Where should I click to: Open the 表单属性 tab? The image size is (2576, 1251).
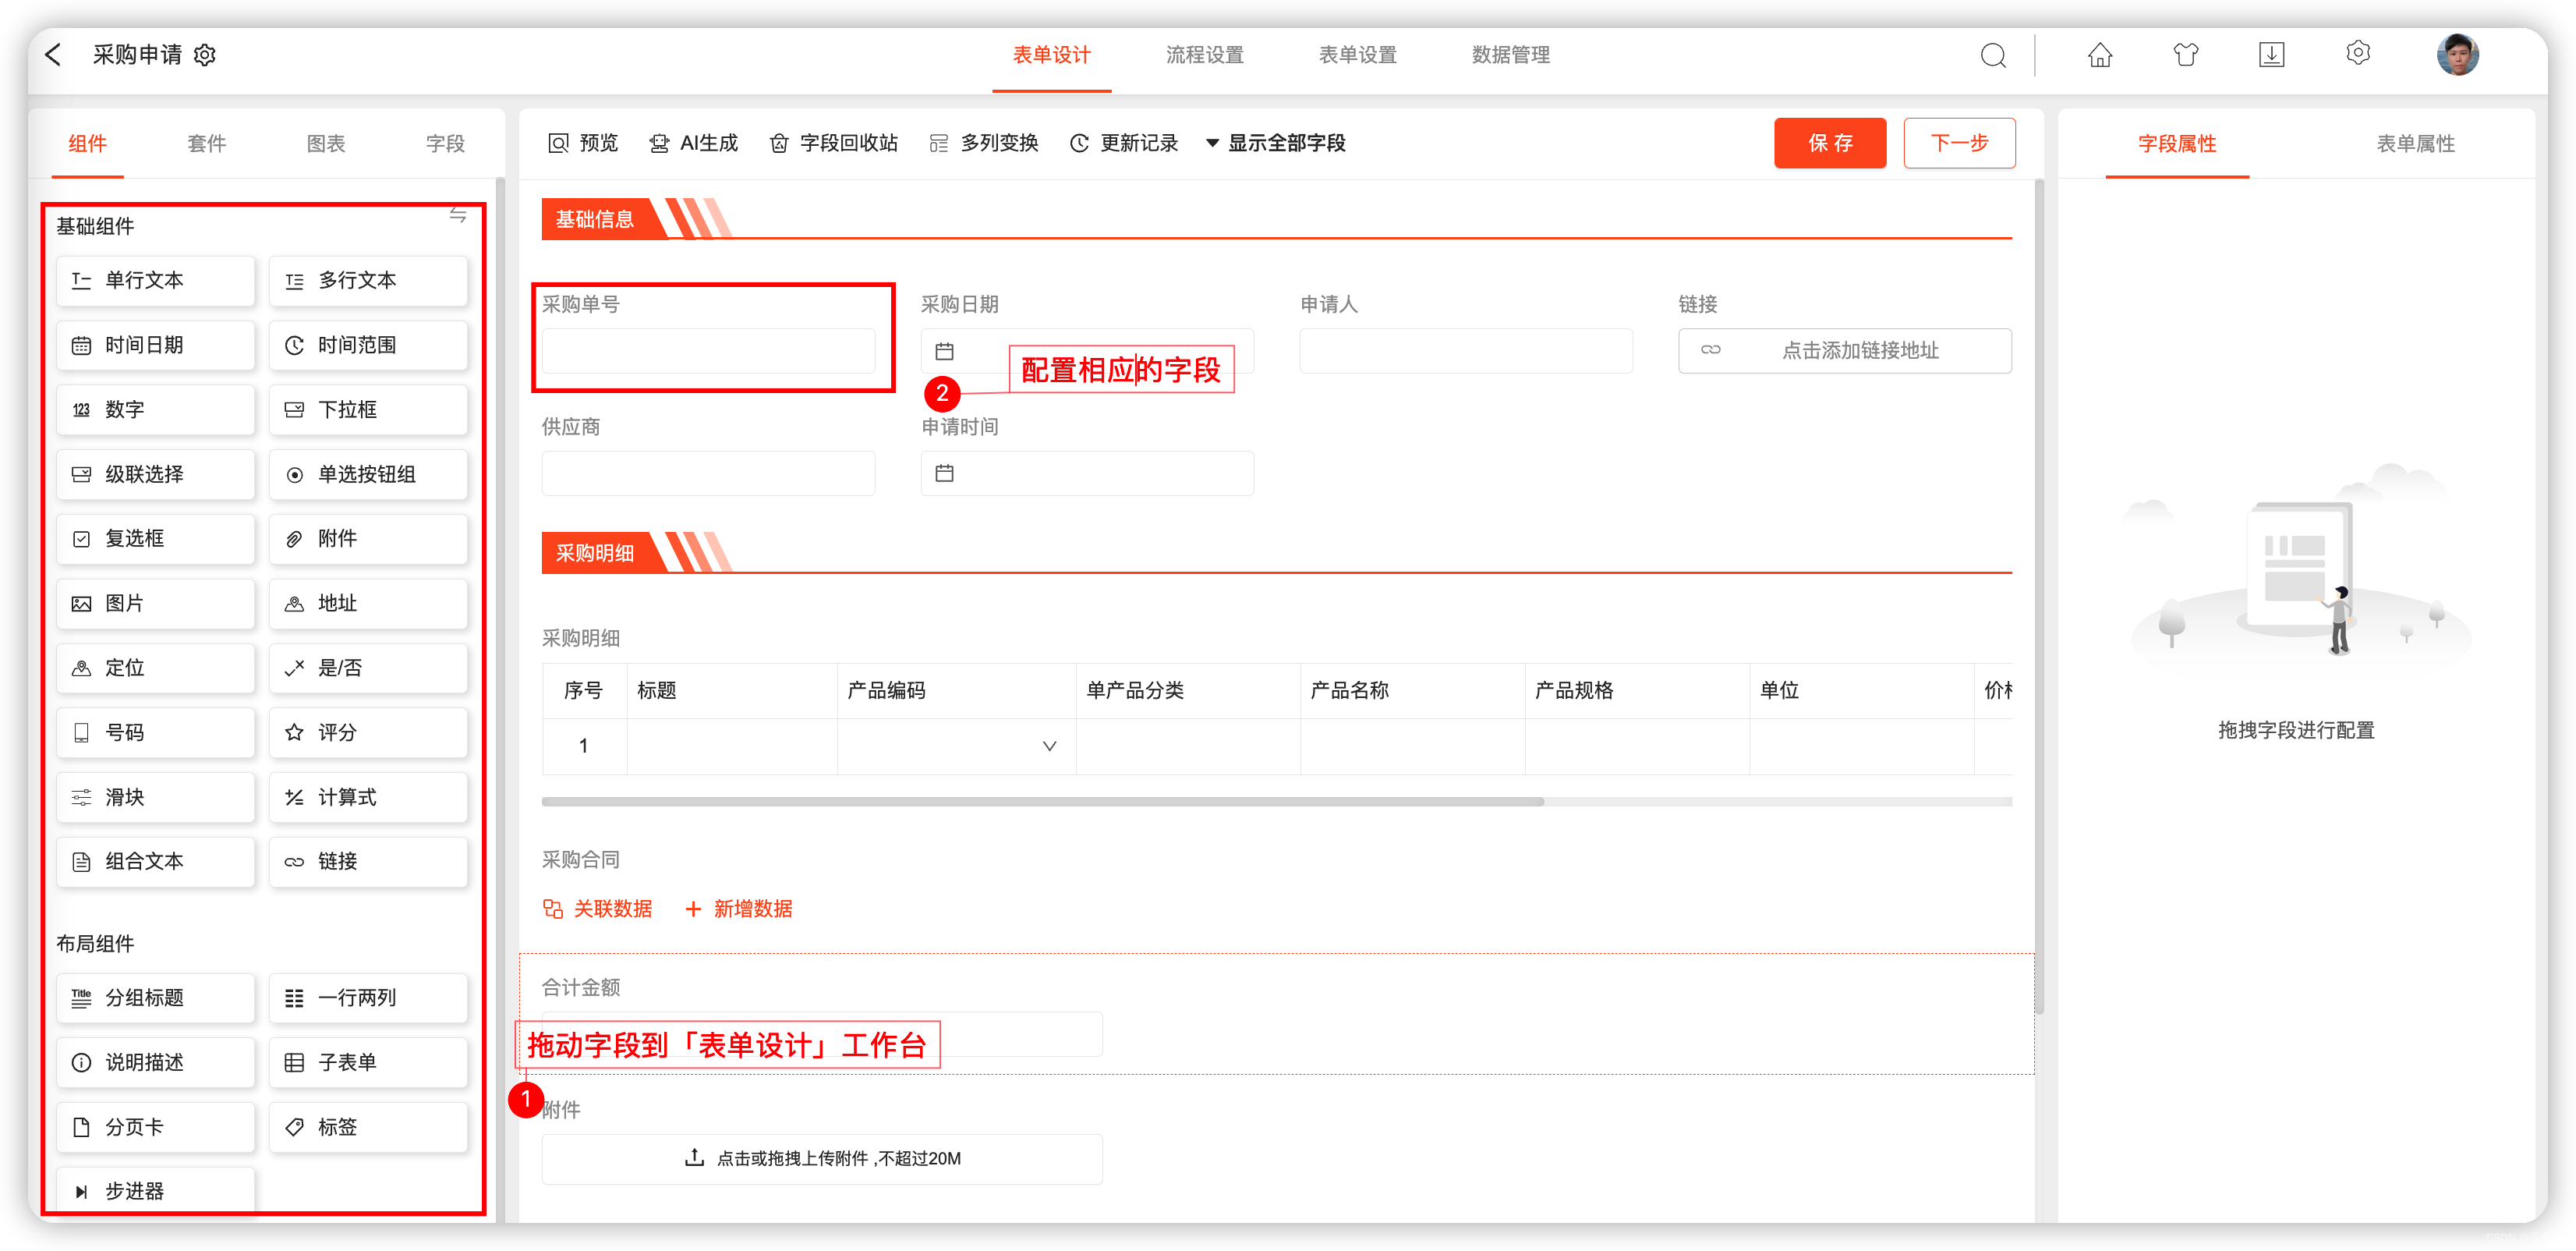[2415, 144]
